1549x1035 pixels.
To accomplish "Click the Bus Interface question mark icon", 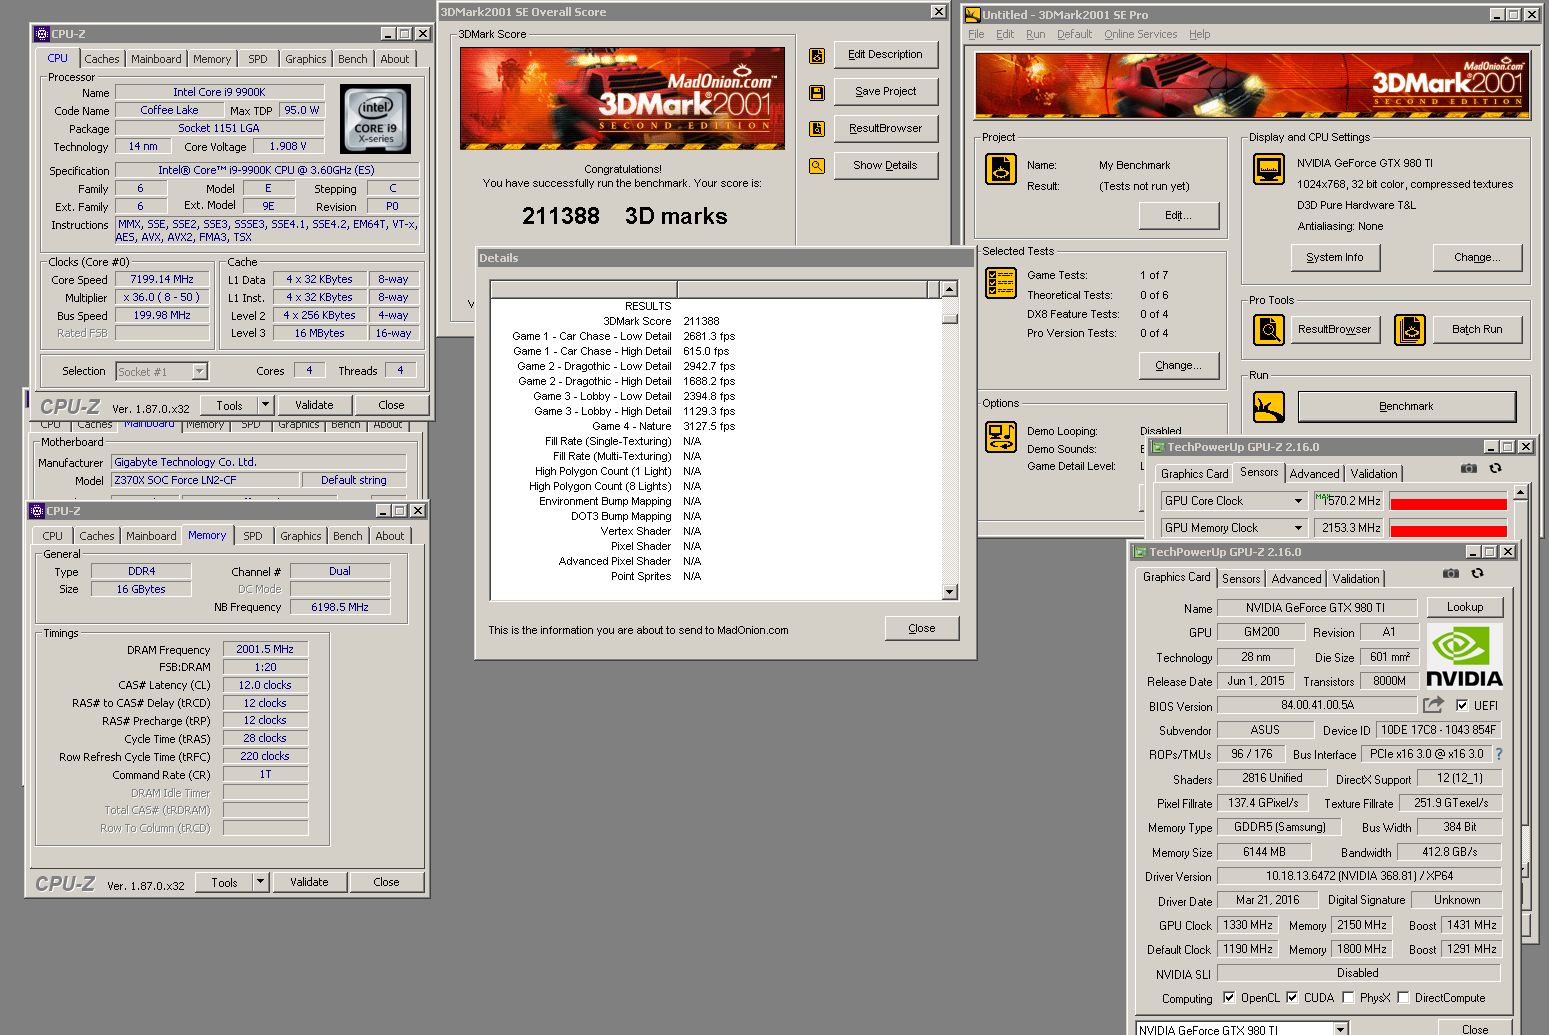I will tap(1498, 754).
